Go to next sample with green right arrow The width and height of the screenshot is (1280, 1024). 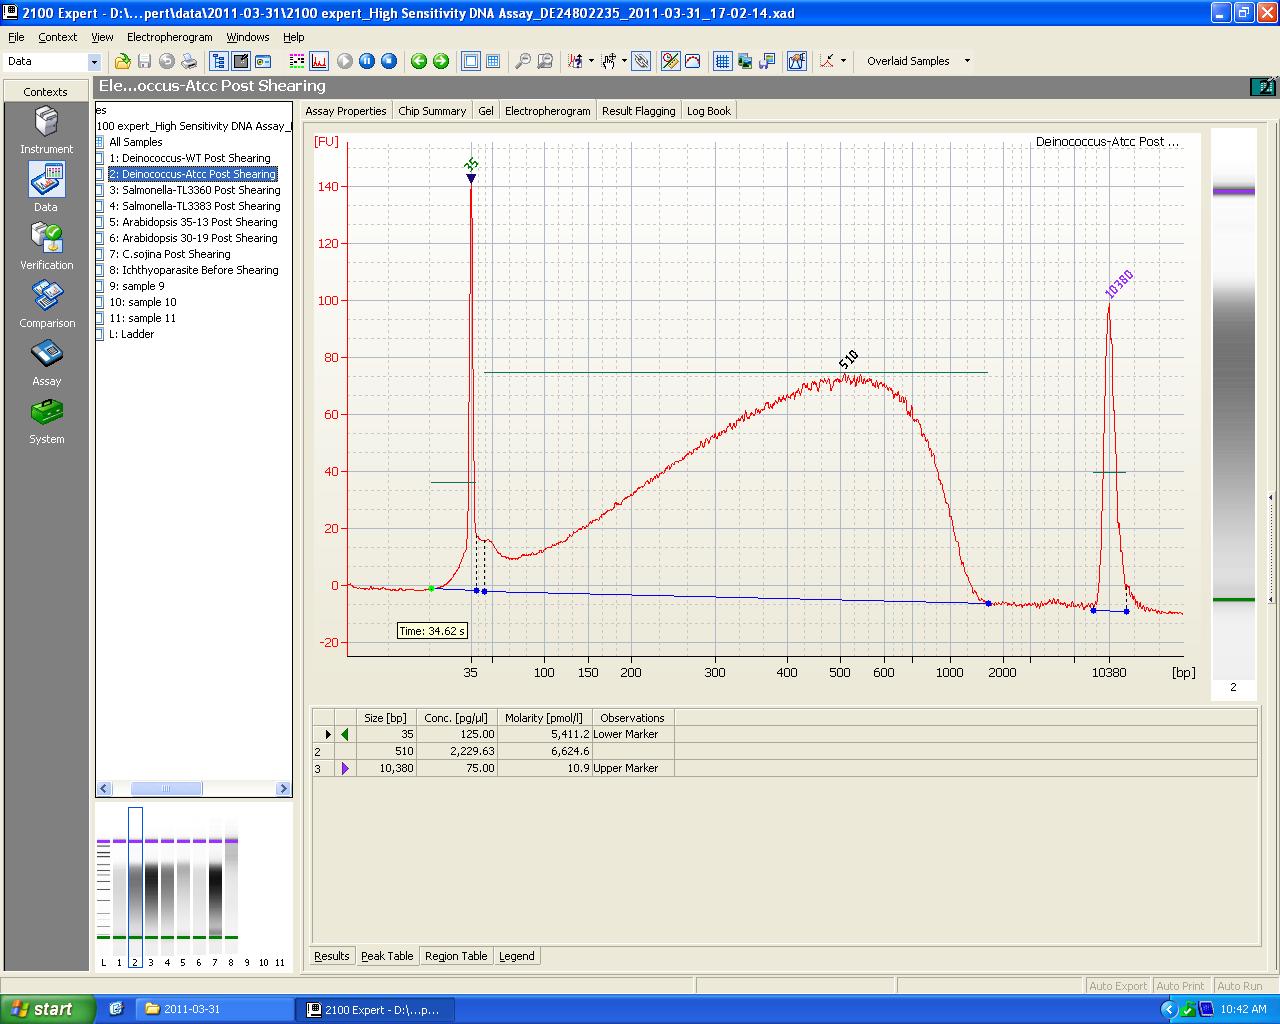tap(440, 61)
